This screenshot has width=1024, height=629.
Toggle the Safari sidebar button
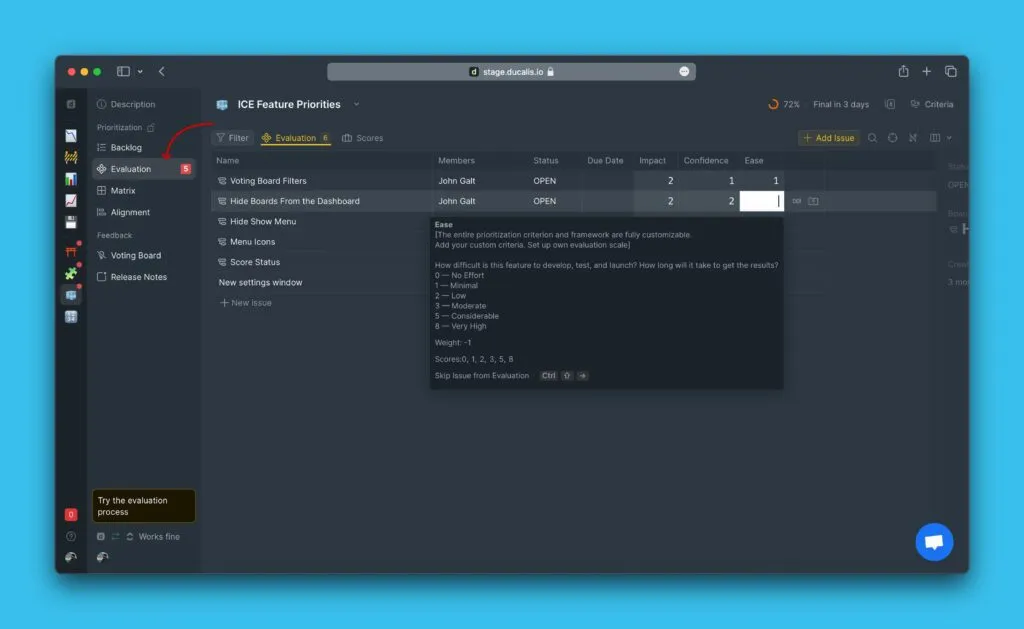tap(123, 72)
